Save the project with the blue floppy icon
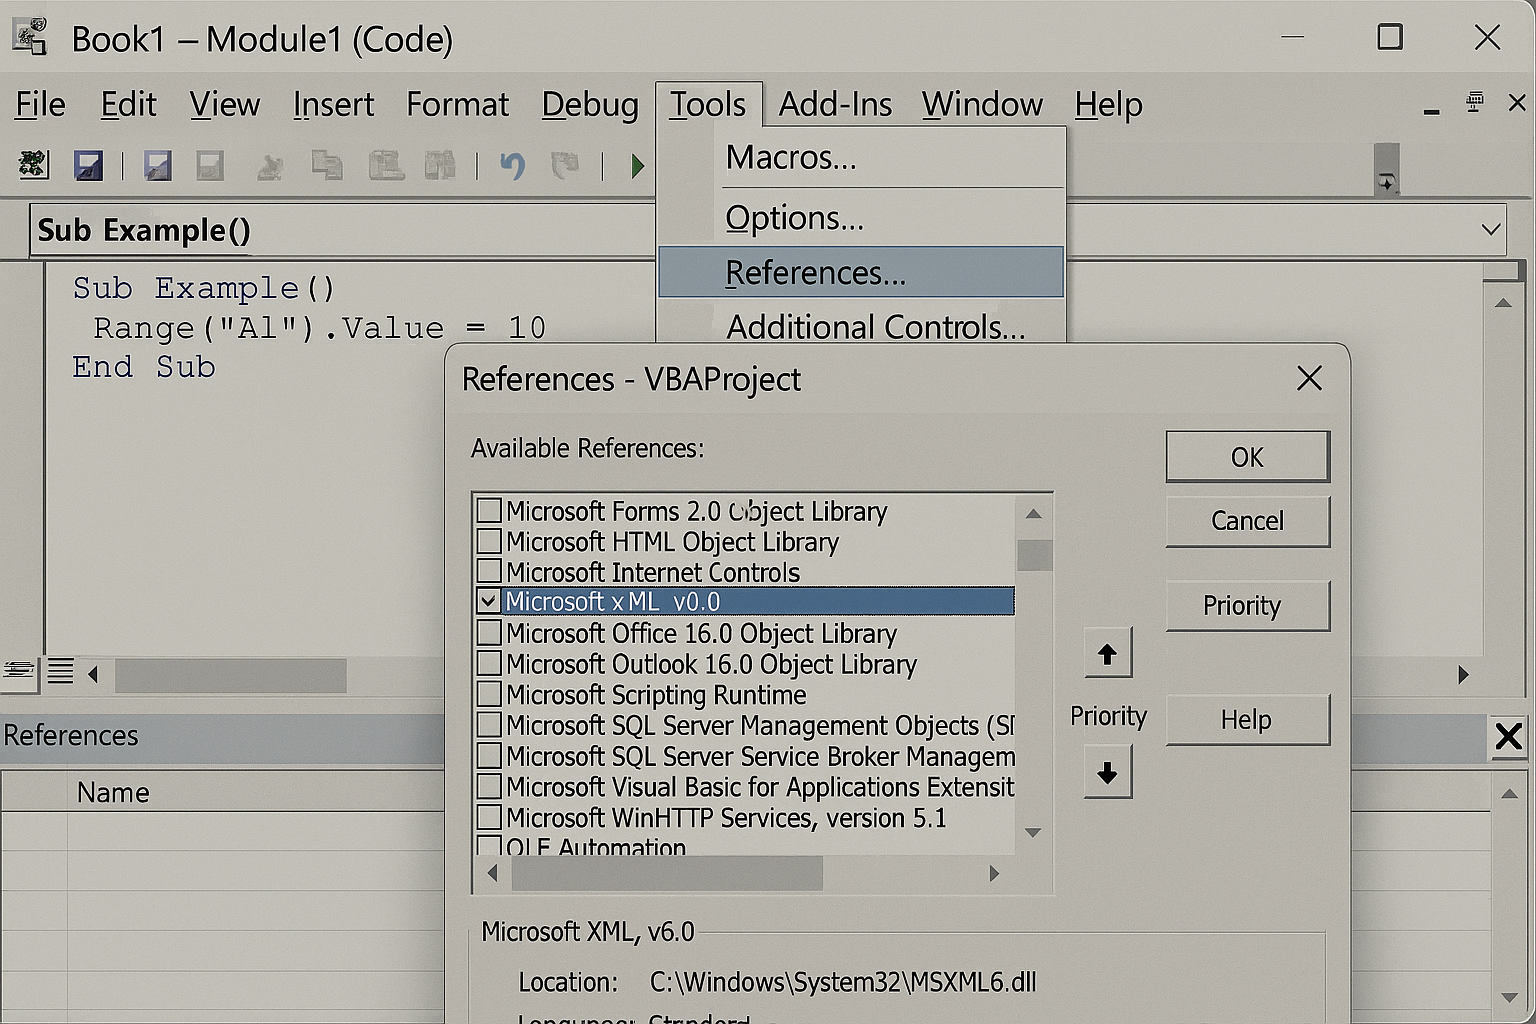1536x1024 pixels. (89, 165)
